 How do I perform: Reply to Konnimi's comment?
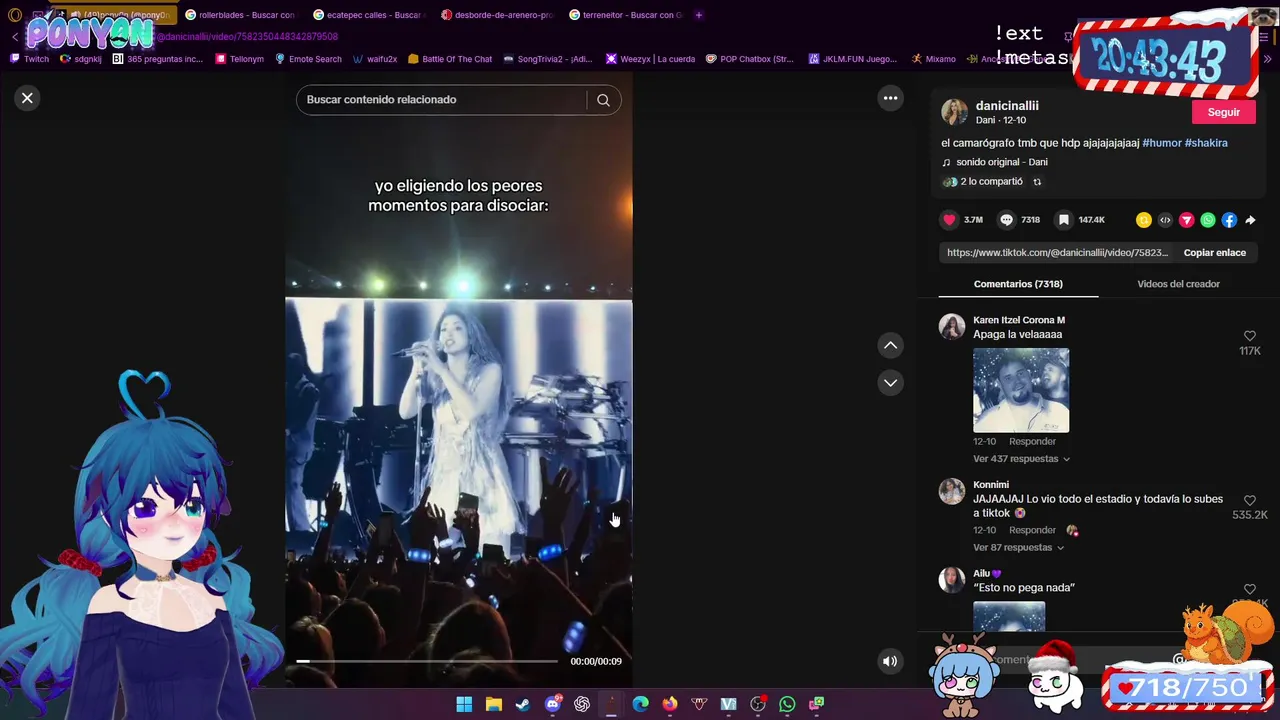pyautogui.click(x=1032, y=530)
